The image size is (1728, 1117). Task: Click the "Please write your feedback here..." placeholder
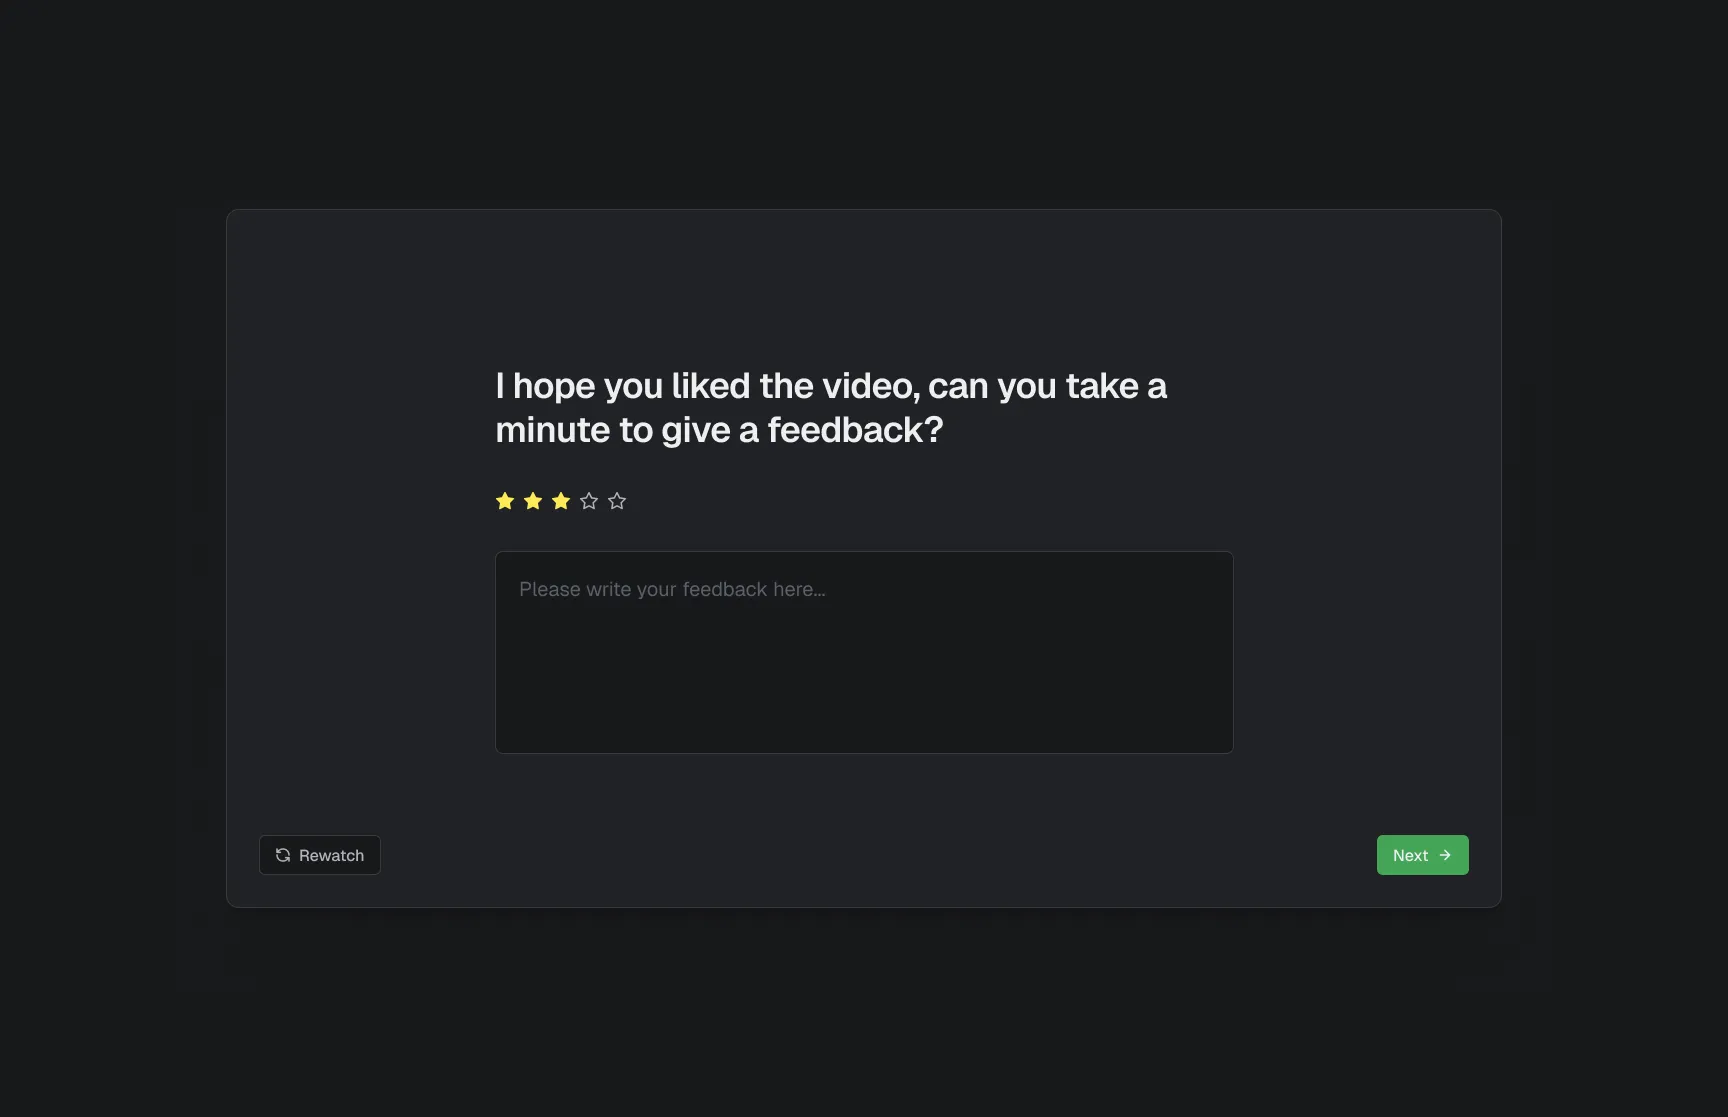click(672, 589)
